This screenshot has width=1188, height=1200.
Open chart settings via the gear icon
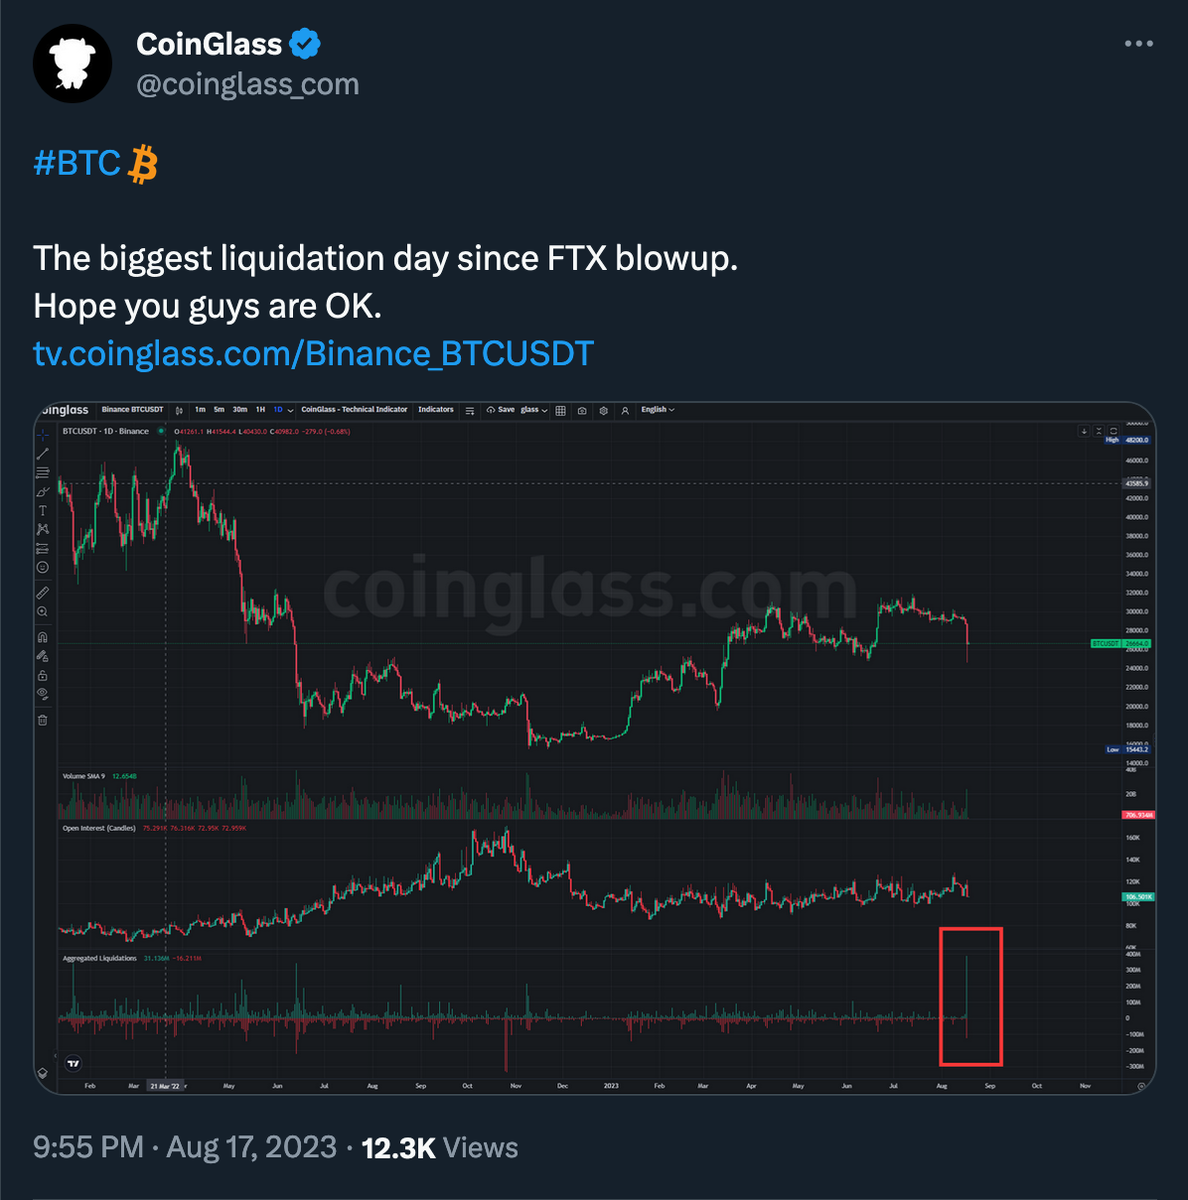point(603,410)
